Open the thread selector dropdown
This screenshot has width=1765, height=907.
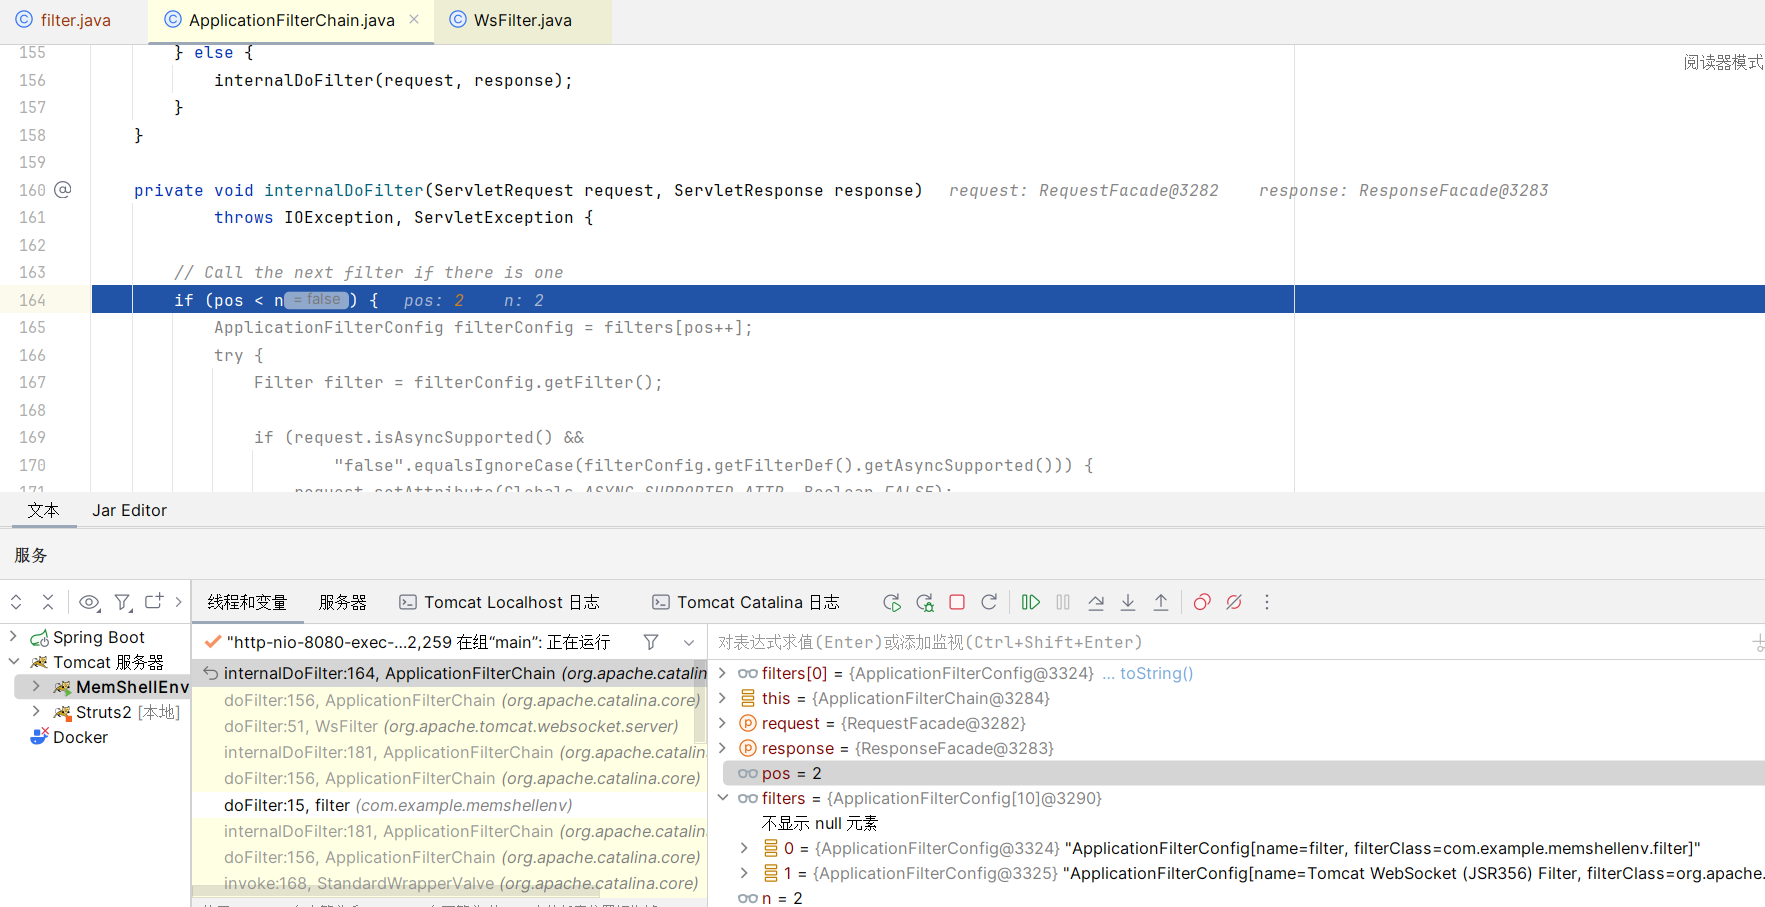[x=689, y=642]
